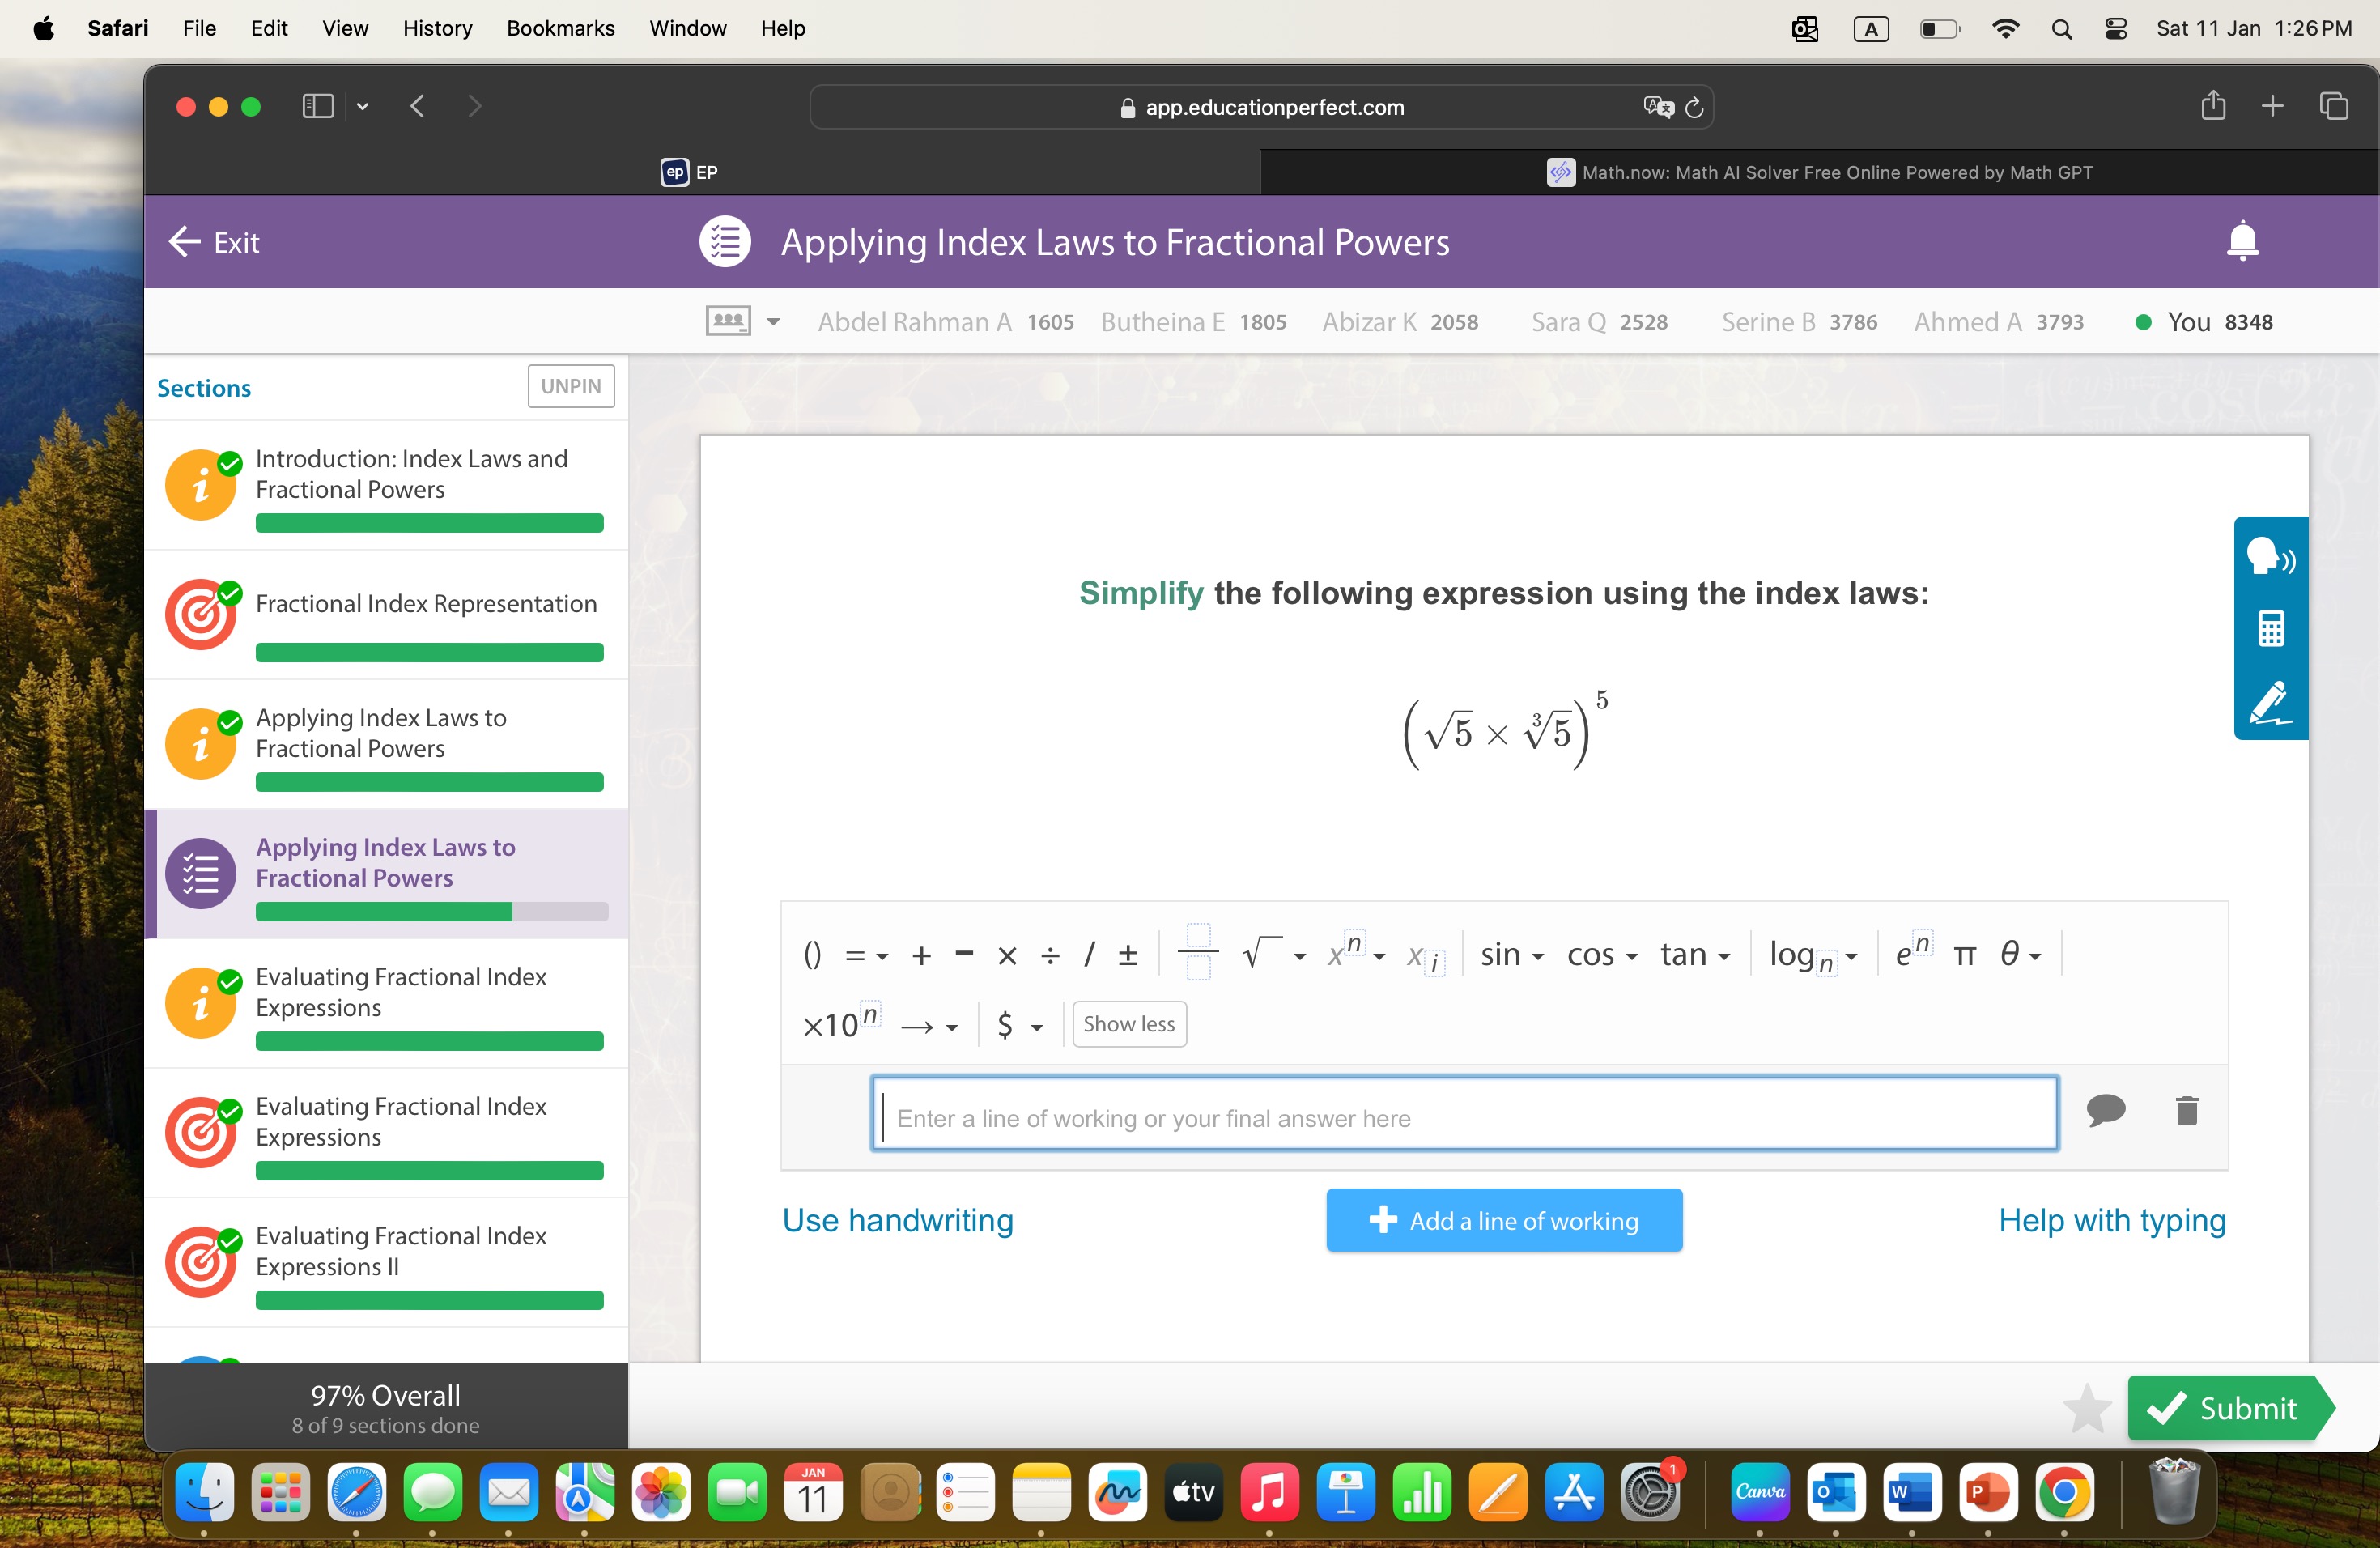Insert the multiplication sign
This screenshot has width=2380, height=1548.
[x=1007, y=956]
